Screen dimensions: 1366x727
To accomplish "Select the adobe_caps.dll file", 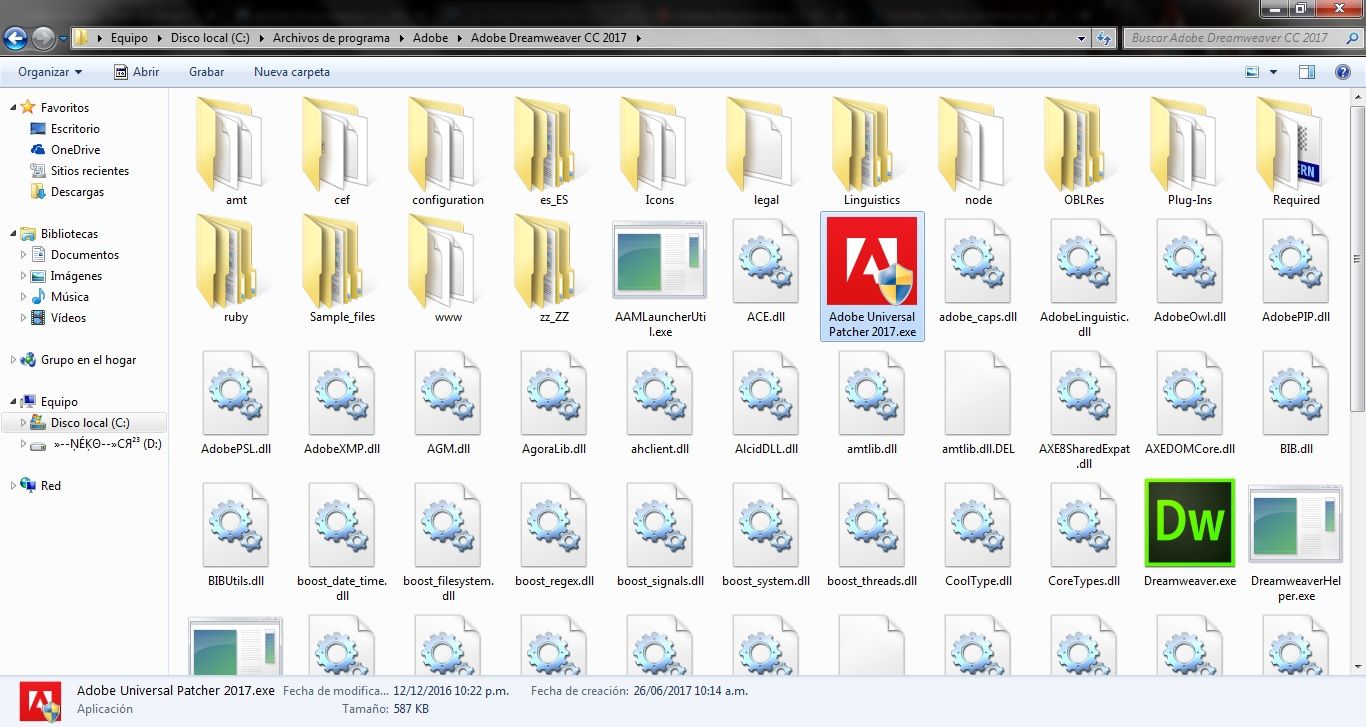I will [978, 271].
